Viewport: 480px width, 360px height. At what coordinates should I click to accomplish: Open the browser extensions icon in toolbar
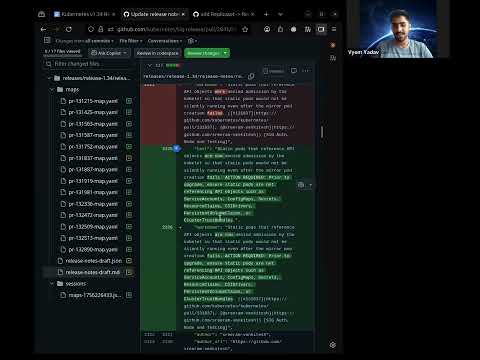[280, 29]
